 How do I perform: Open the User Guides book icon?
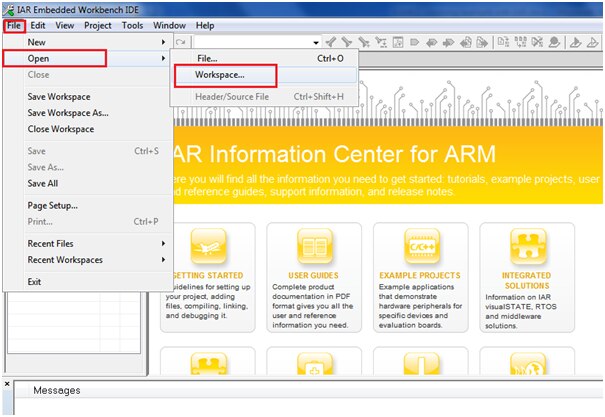click(314, 246)
